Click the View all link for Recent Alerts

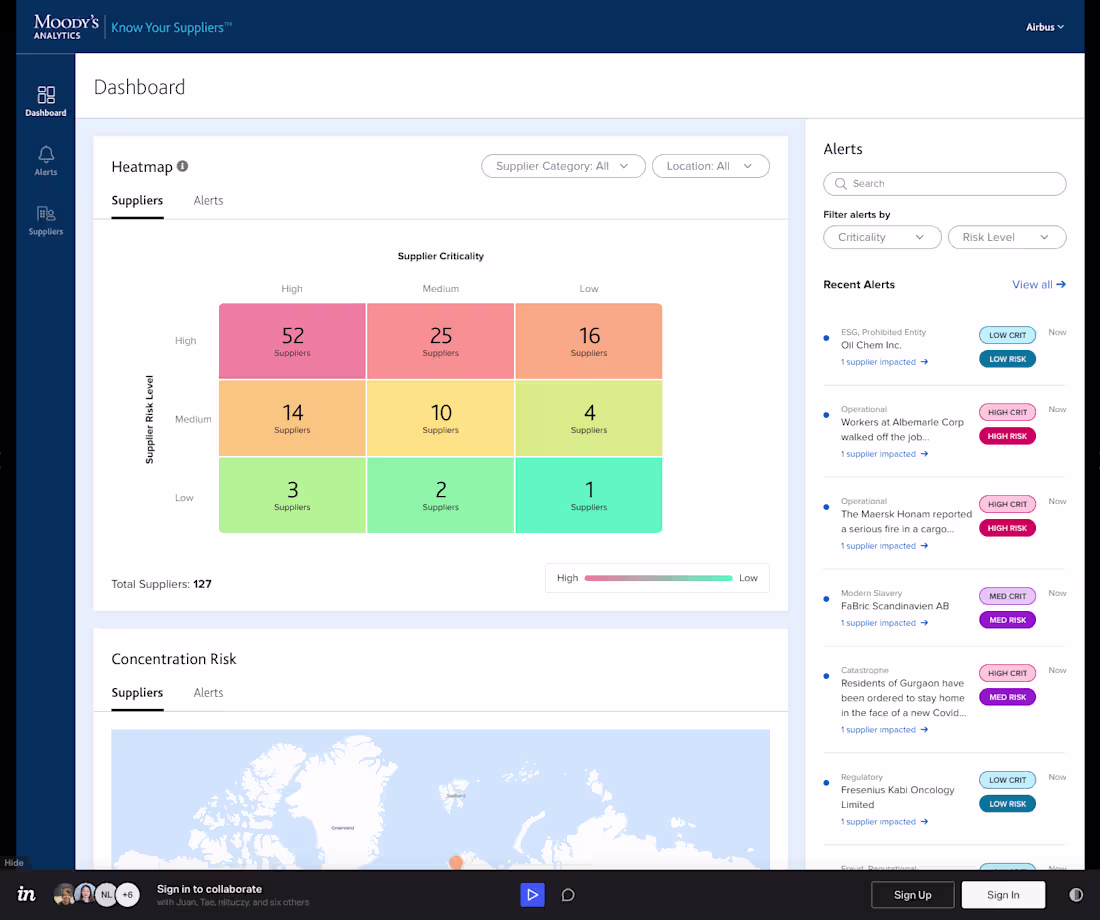[1038, 284]
